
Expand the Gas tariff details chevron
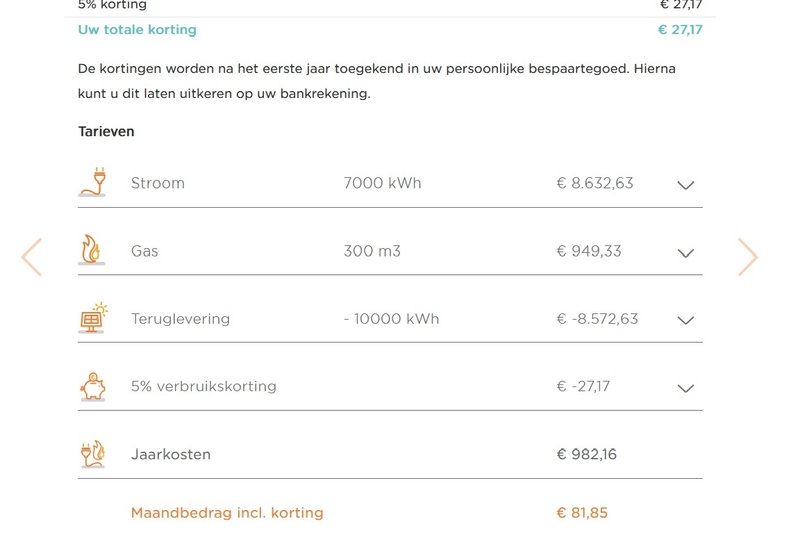click(685, 253)
